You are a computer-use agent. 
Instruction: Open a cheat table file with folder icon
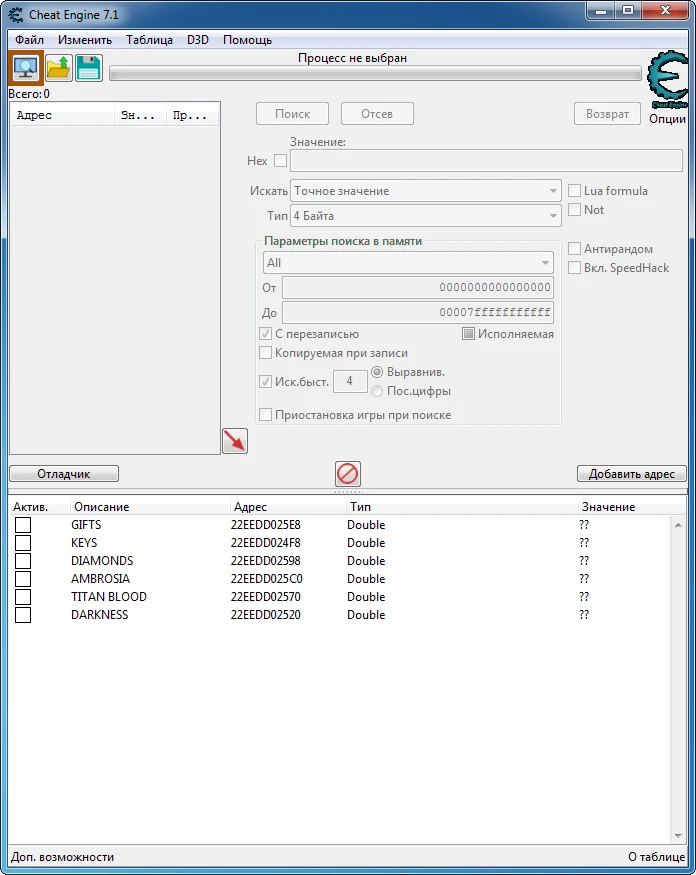point(59,68)
